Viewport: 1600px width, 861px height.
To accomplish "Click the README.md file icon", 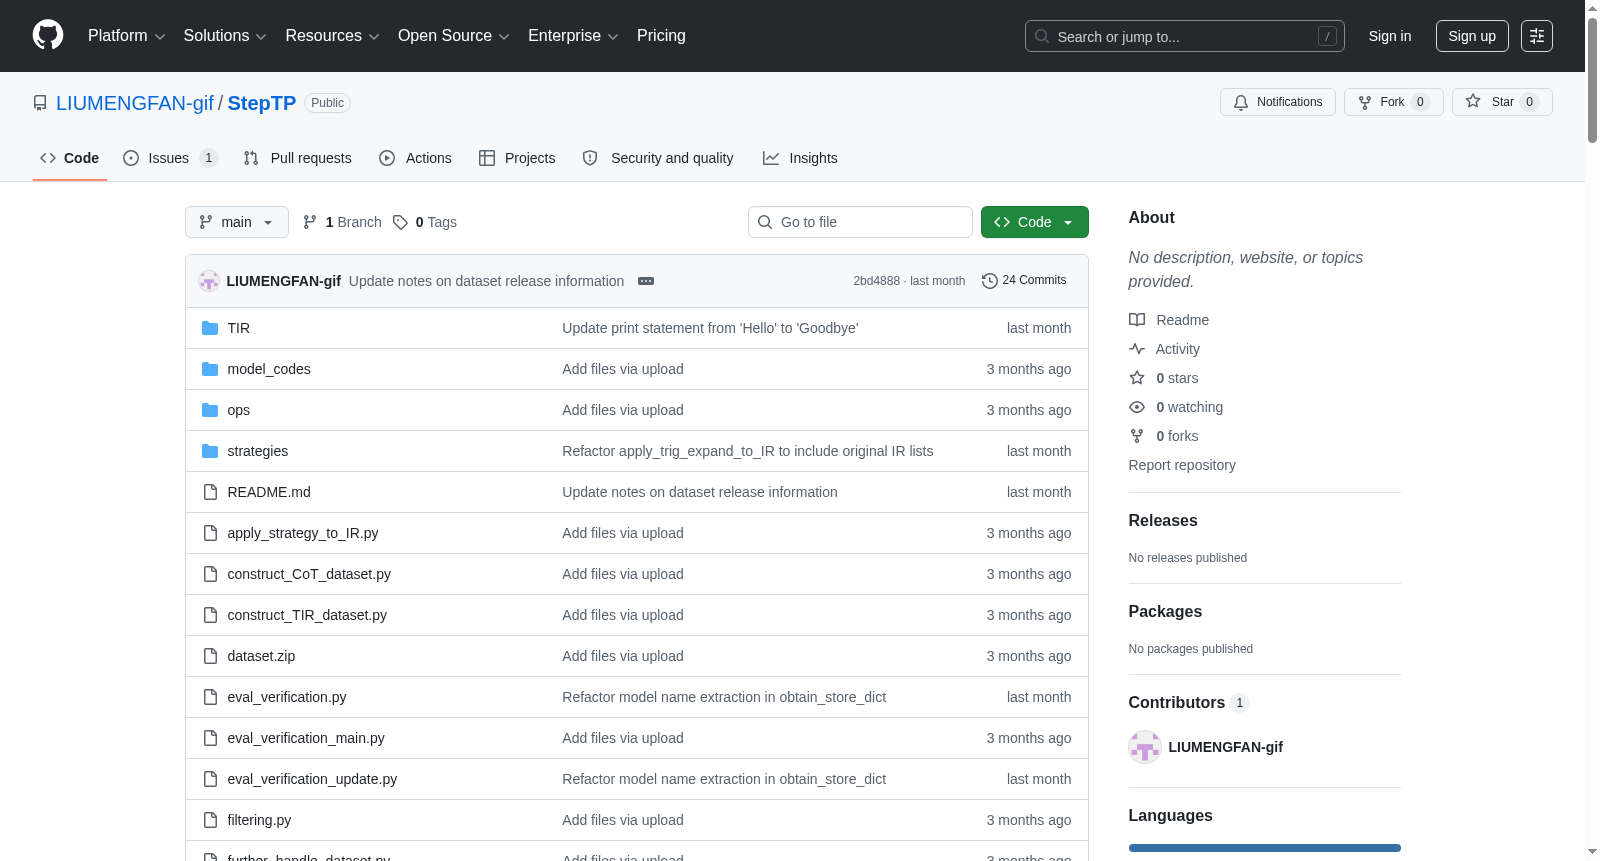I will [210, 492].
